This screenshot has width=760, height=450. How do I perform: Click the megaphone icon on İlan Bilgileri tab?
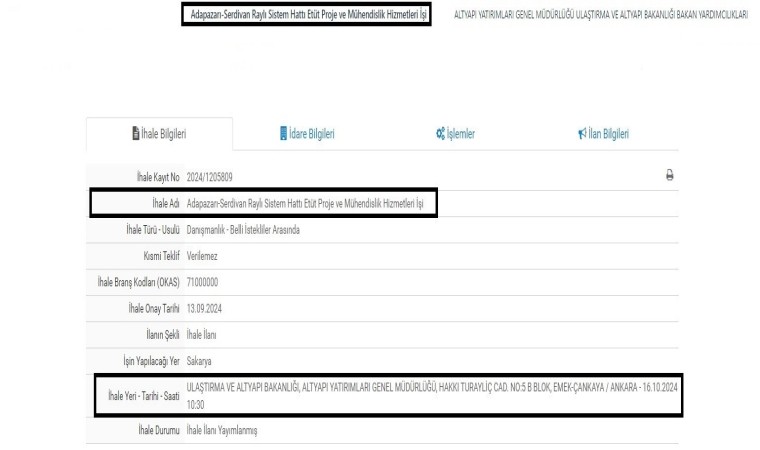tap(582, 134)
